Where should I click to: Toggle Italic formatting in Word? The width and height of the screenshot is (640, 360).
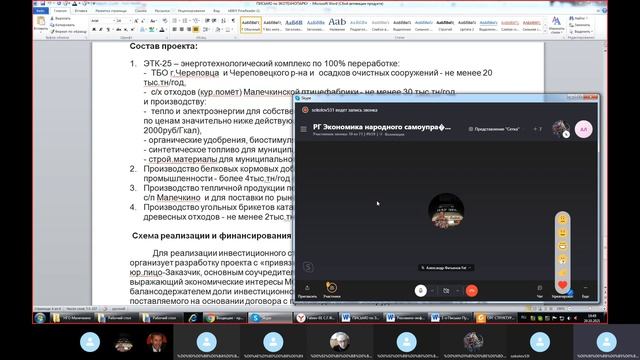[101, 29]
